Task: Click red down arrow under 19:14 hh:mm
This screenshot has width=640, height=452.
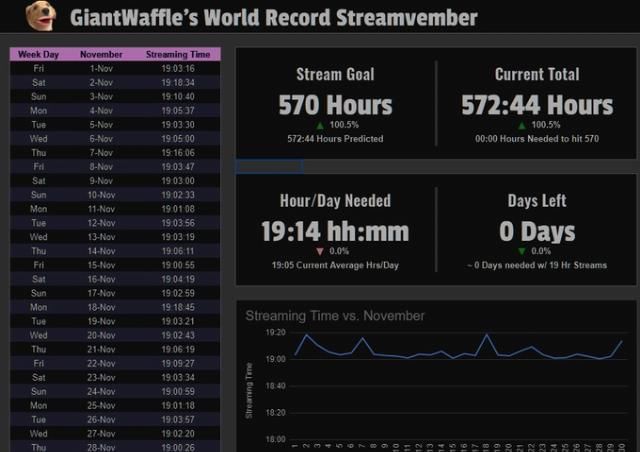Action: [x=319, y=251]
